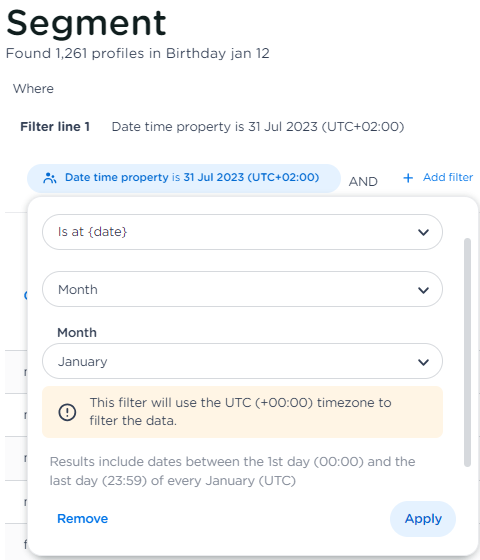This screenshot has width=480, height=560.
Task: Click the profile people icon in filter chip
Action: pyautogui.click(x=50, y=178)
